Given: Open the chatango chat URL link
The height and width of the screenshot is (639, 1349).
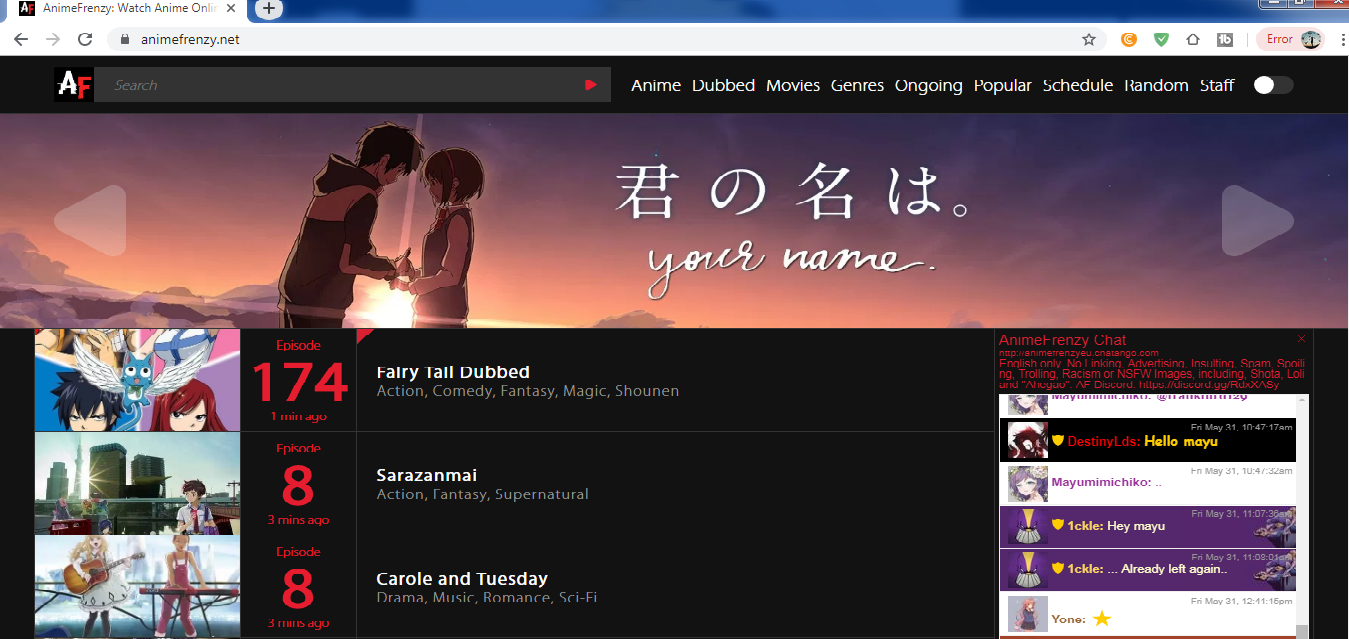Looking at the screenshot, I should (x=1079, y=353).
